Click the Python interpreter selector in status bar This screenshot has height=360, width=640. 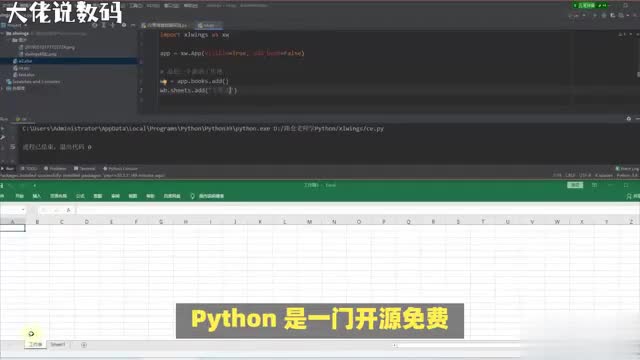[x=627, y=175]
